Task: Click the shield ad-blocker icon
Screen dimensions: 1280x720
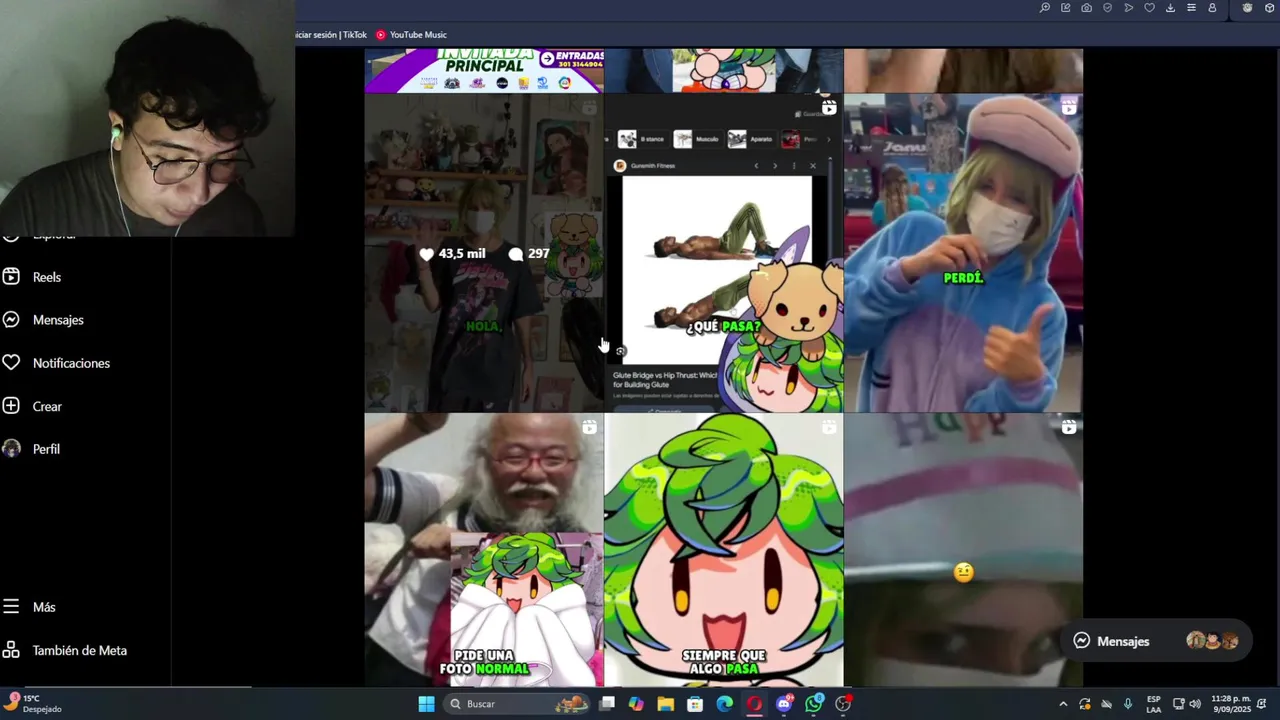Action: pos(1108,8)
